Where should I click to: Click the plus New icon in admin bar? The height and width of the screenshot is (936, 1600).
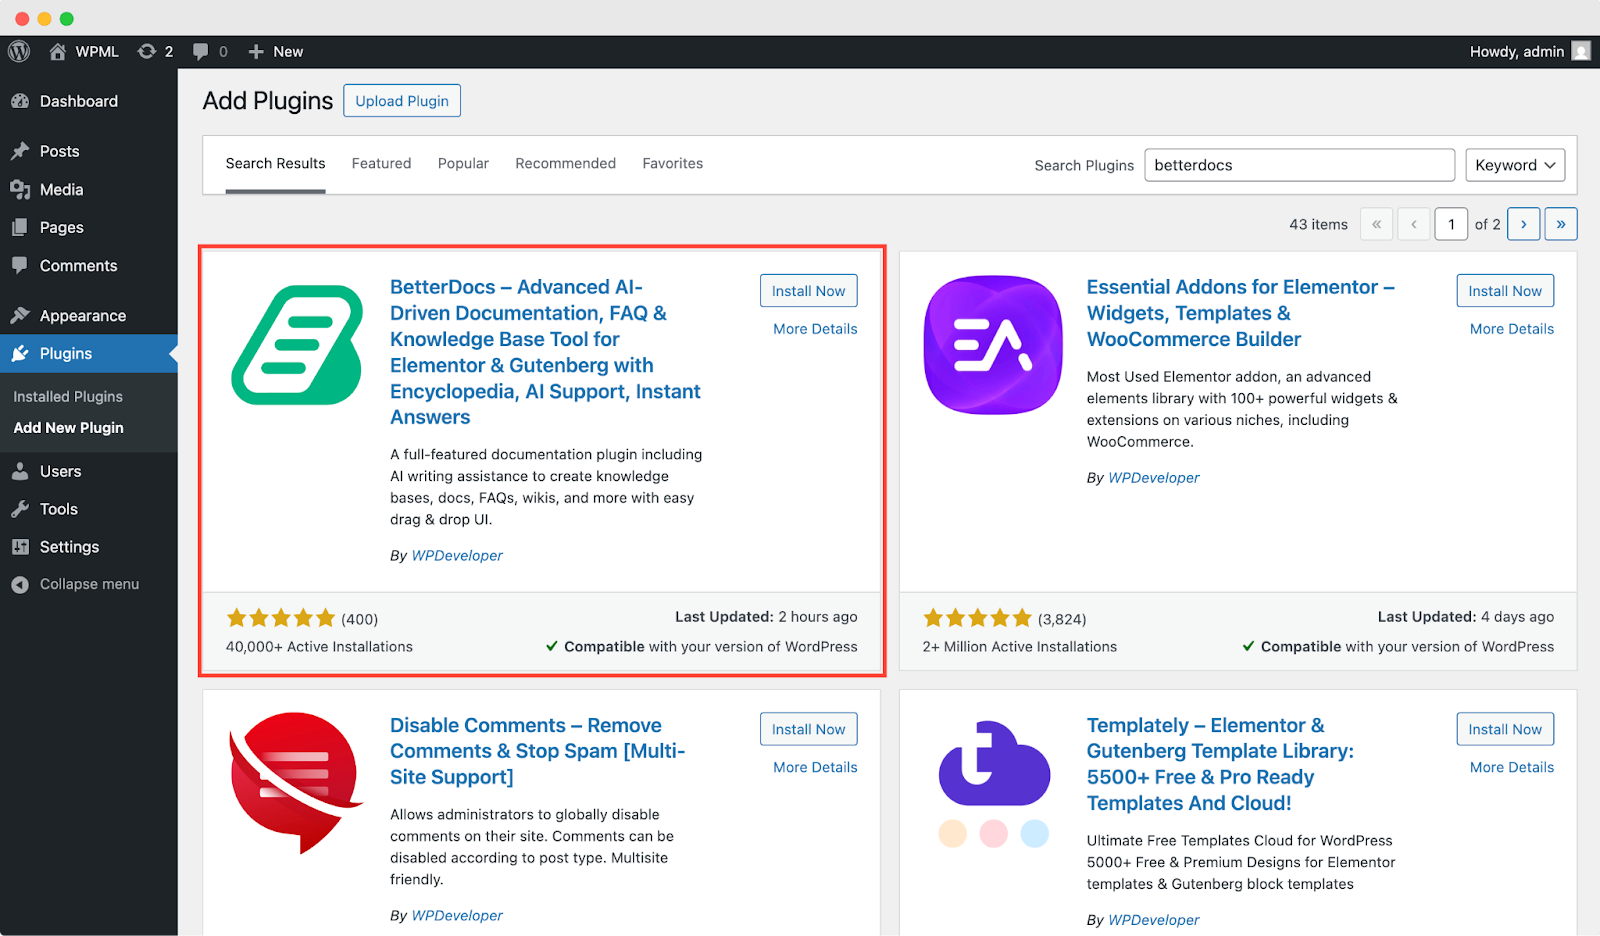point(256,51)
